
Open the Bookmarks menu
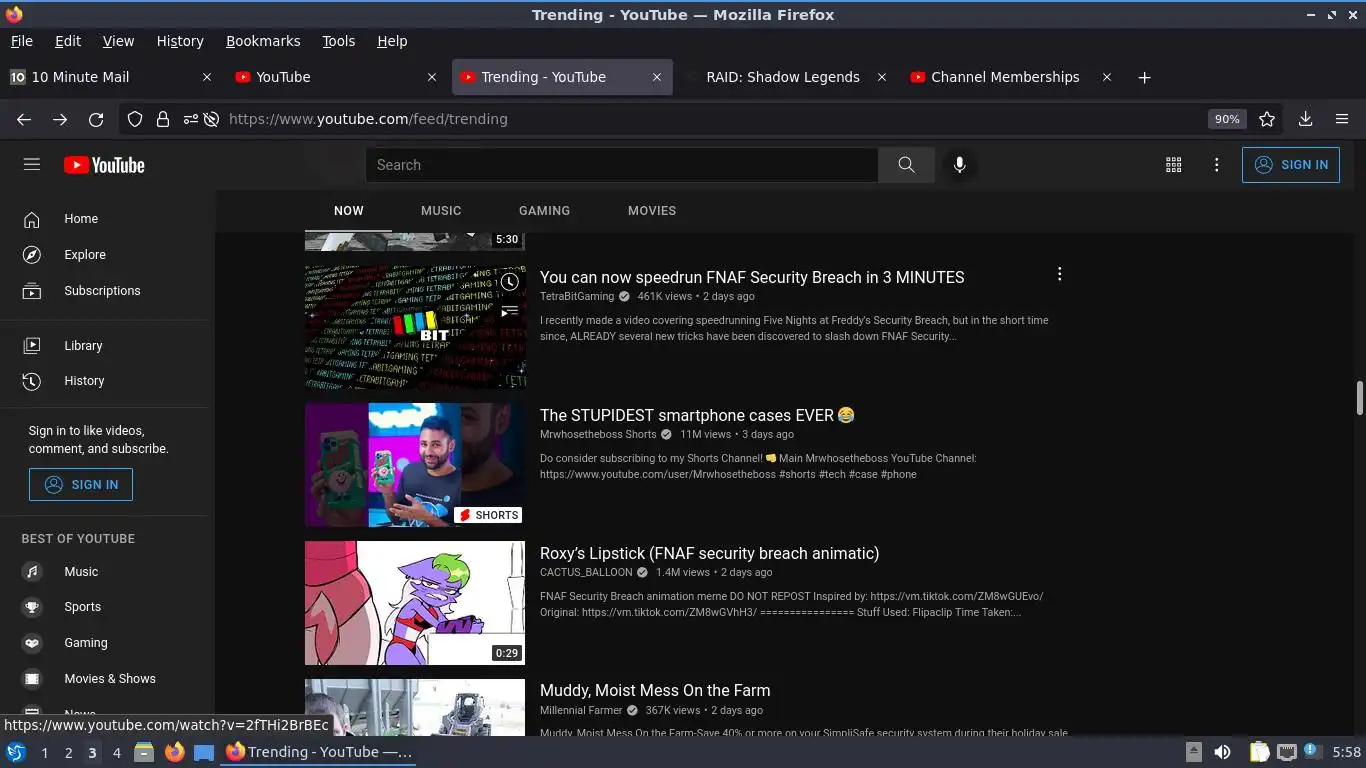(263, 41)
